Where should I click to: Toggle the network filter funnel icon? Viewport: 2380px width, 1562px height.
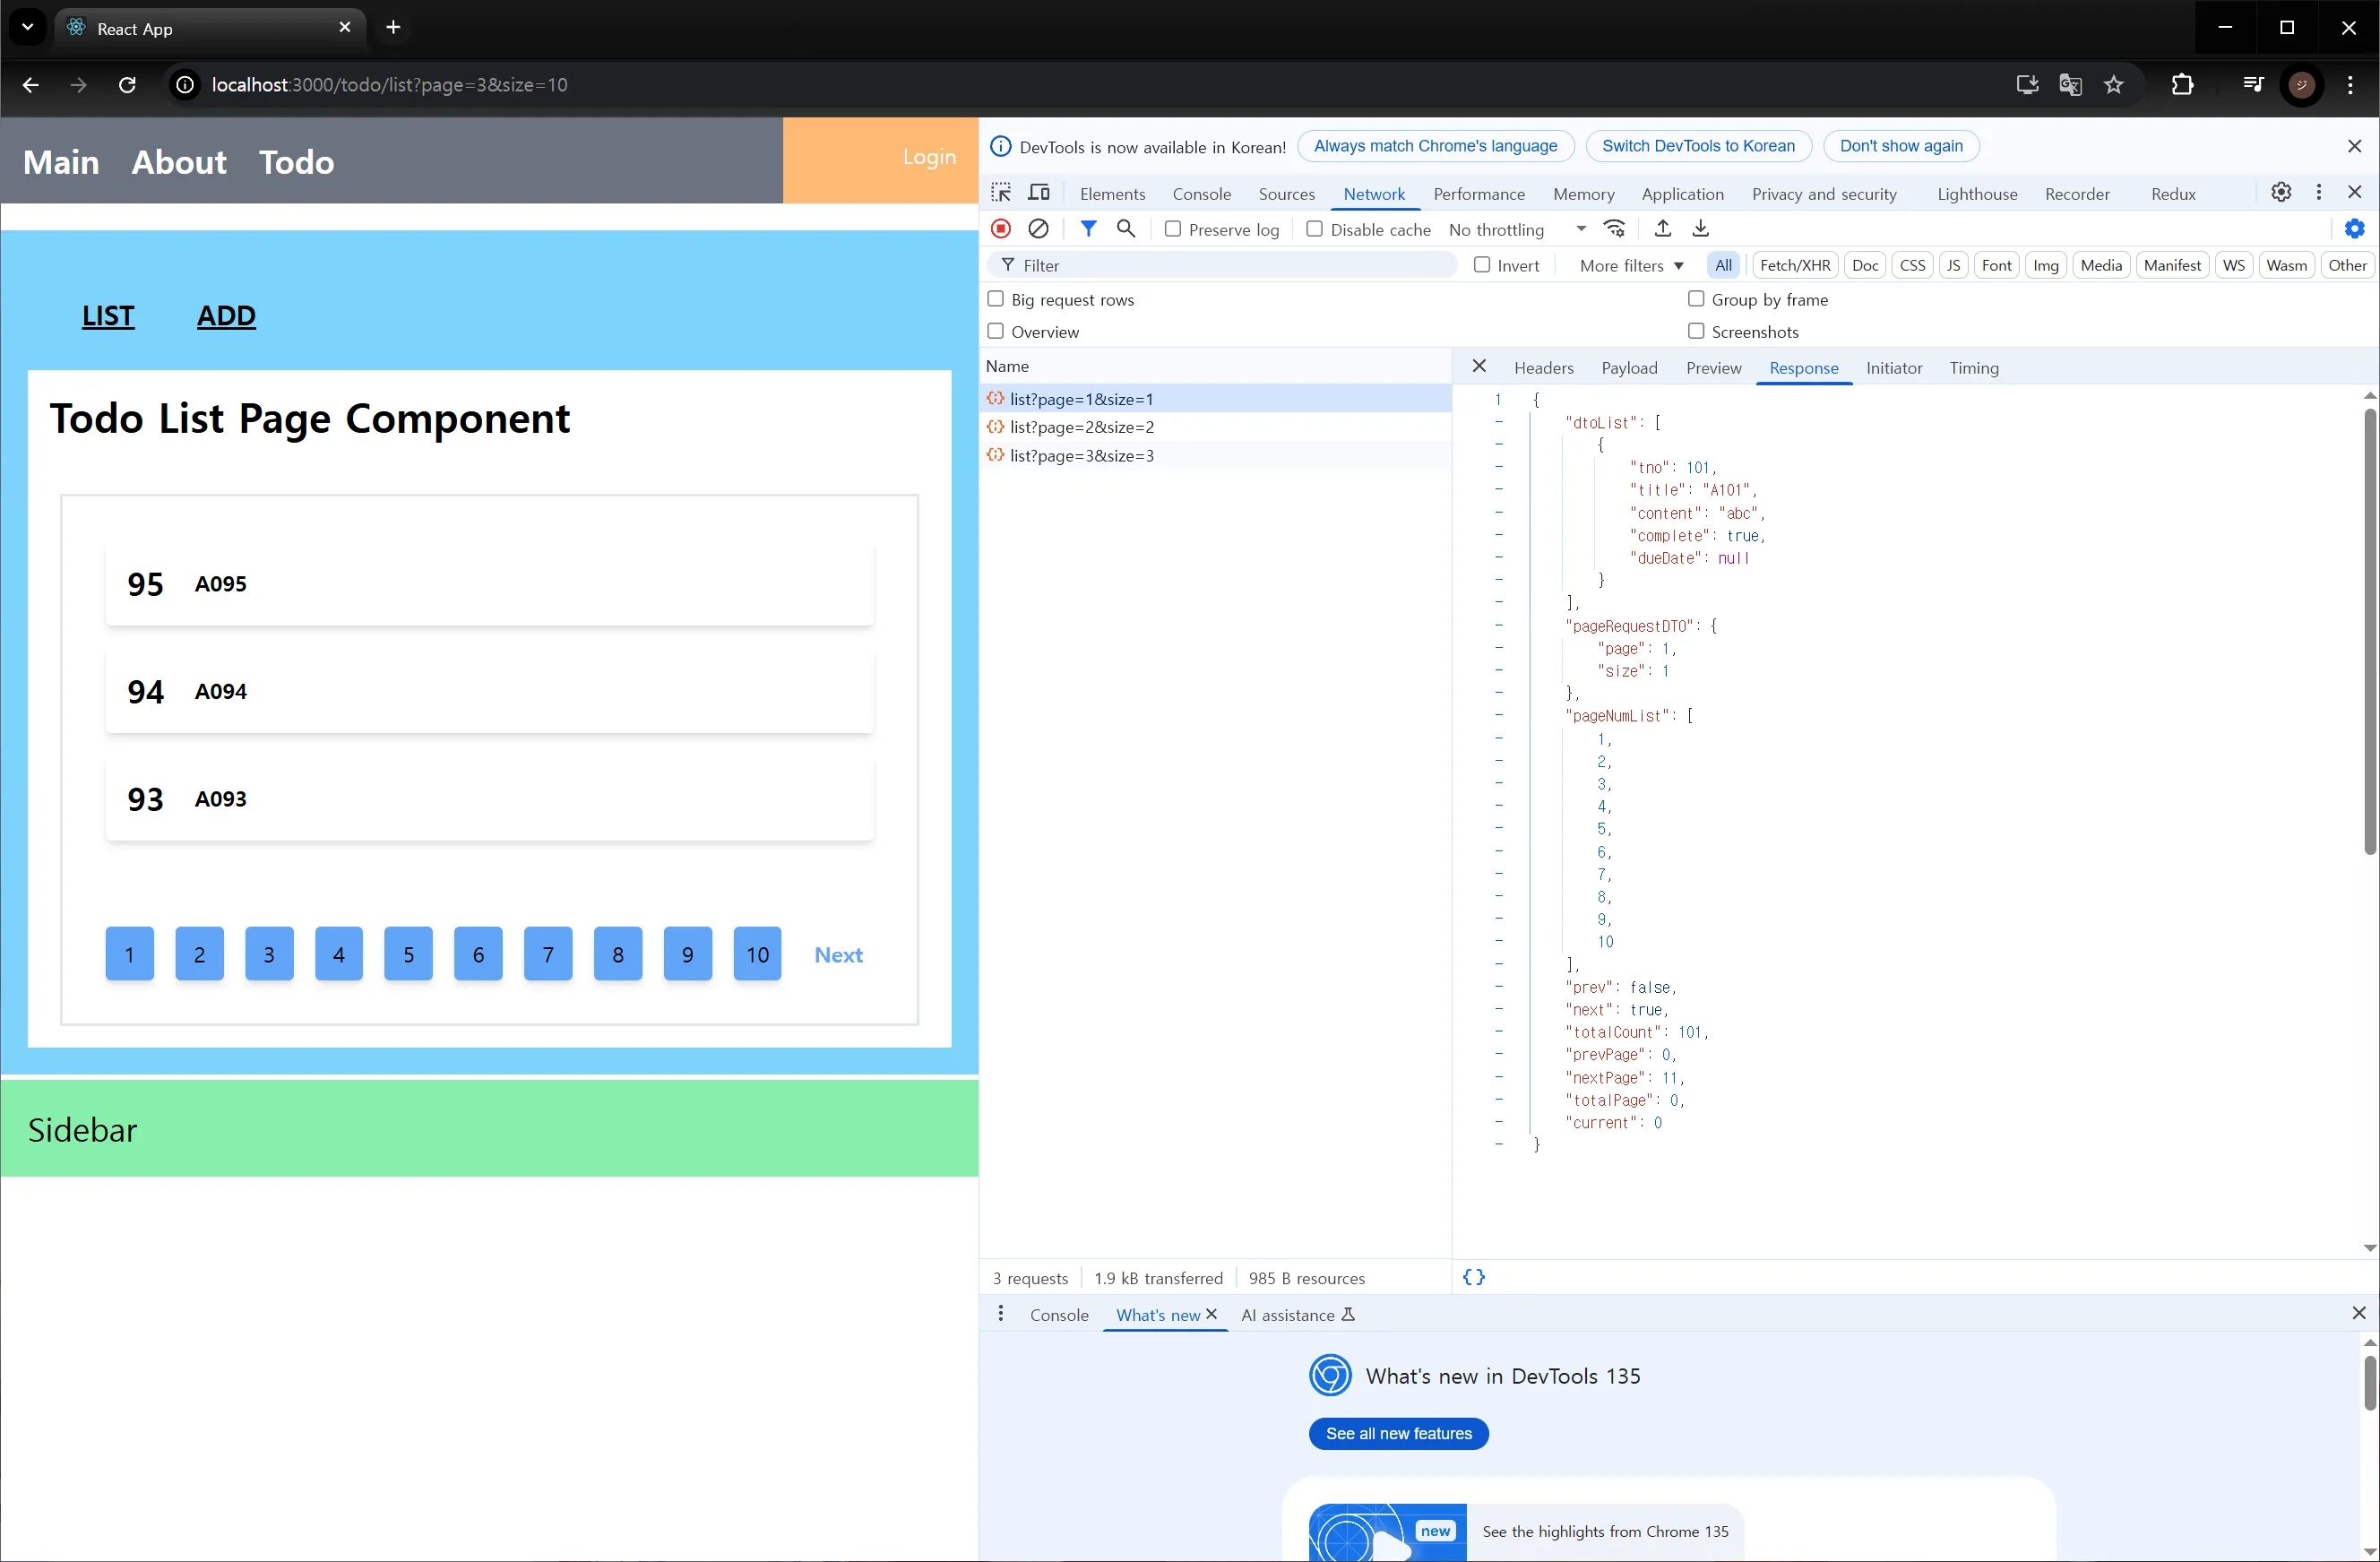click(x=1088, y=229)
